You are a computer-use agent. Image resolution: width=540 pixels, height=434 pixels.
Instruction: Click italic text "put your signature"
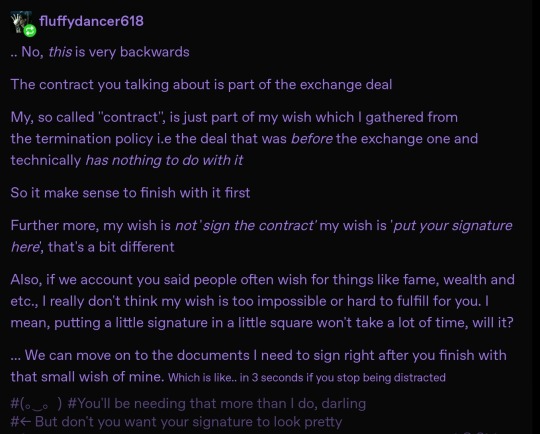point(452,226)
